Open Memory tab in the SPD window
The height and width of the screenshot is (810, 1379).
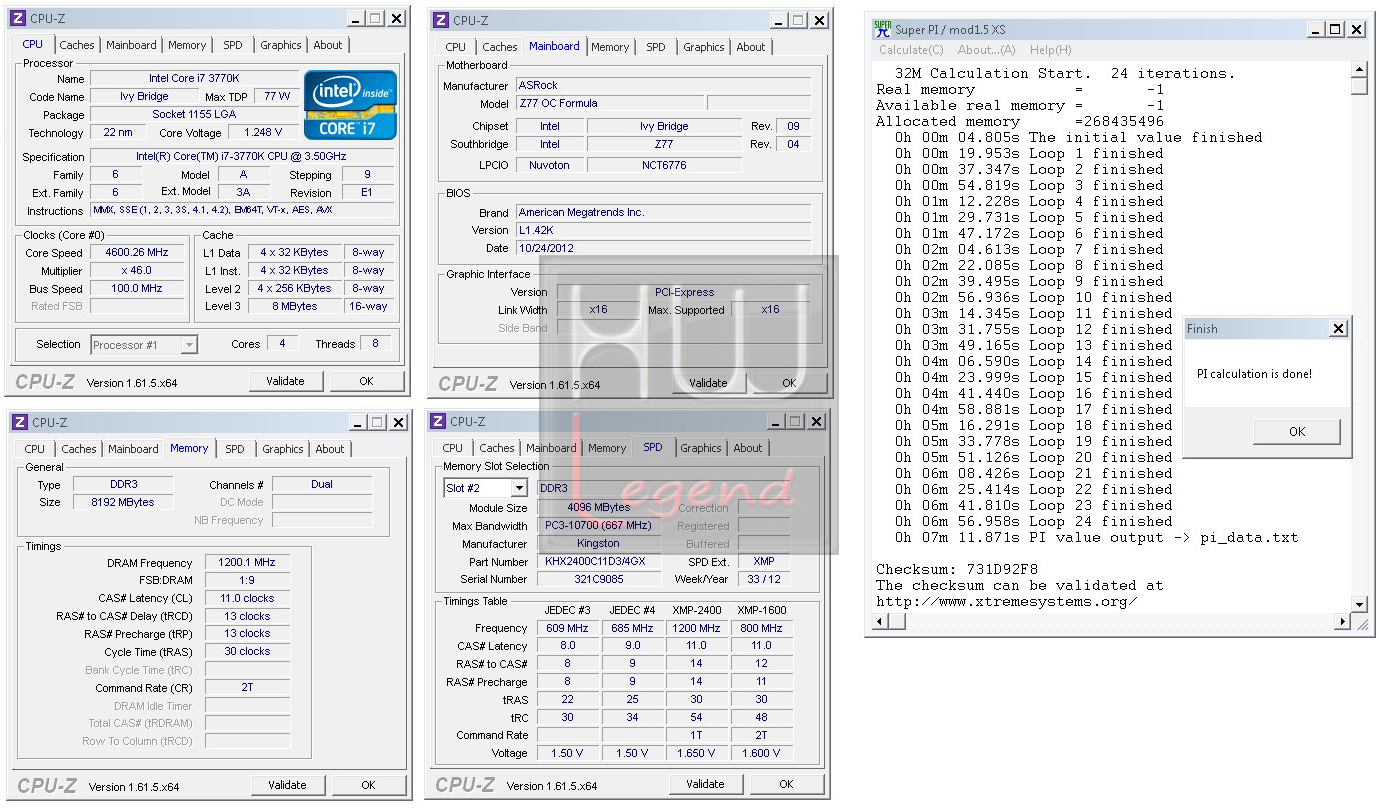click(607, 448)
